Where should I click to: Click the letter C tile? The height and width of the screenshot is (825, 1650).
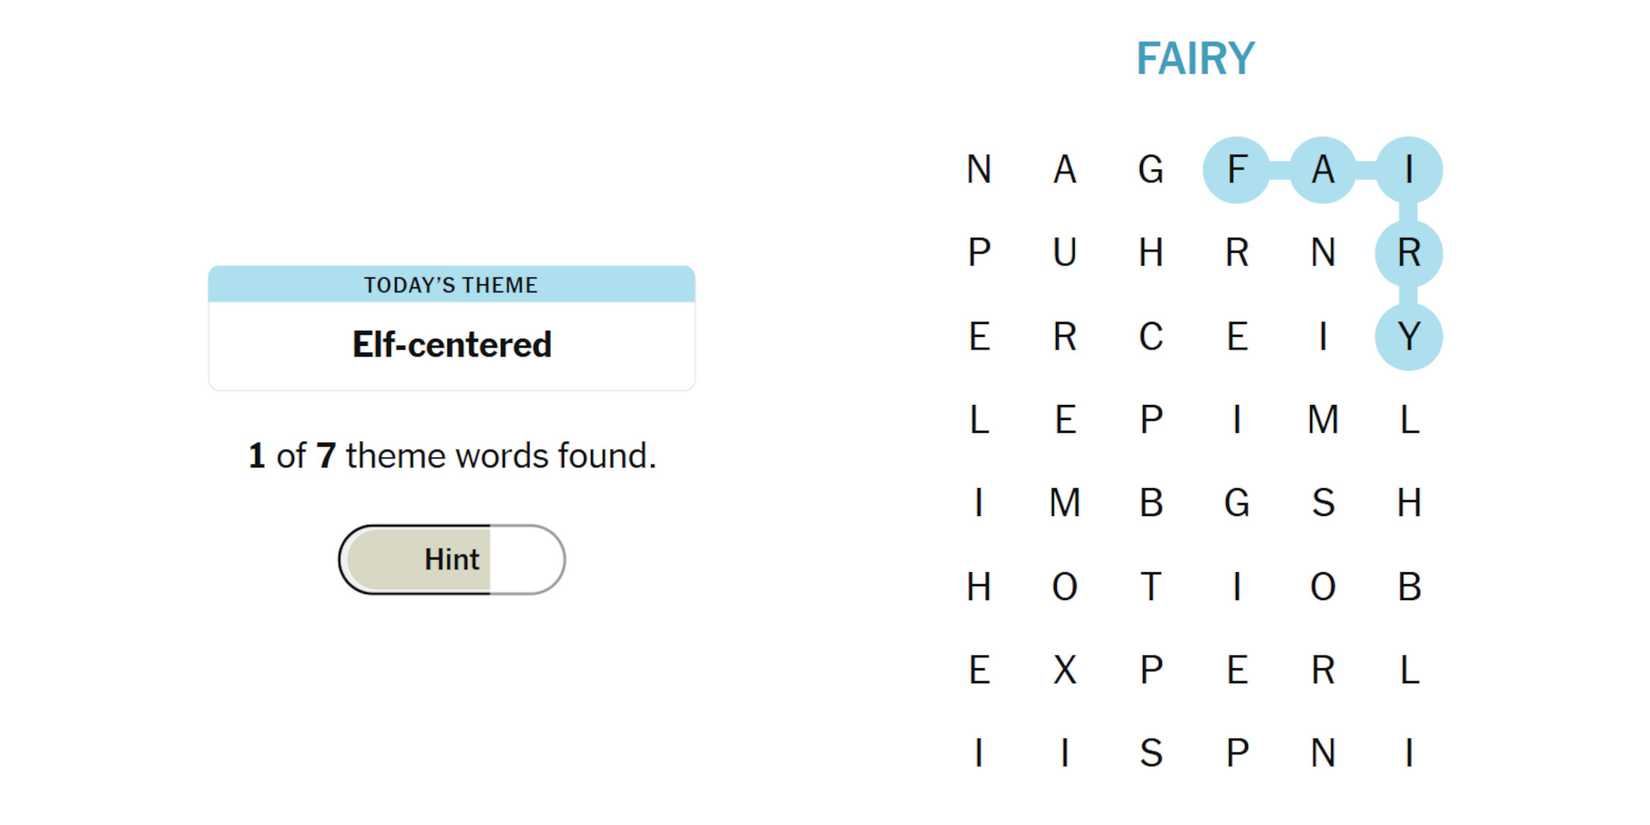coord(1151,337)
